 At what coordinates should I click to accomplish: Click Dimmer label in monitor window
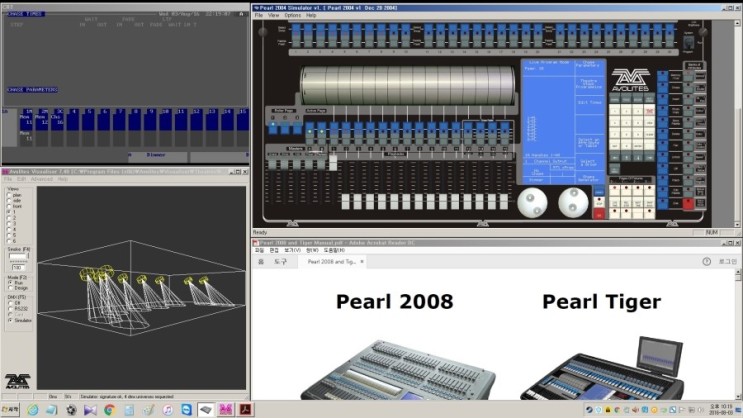tap(156, 155)
